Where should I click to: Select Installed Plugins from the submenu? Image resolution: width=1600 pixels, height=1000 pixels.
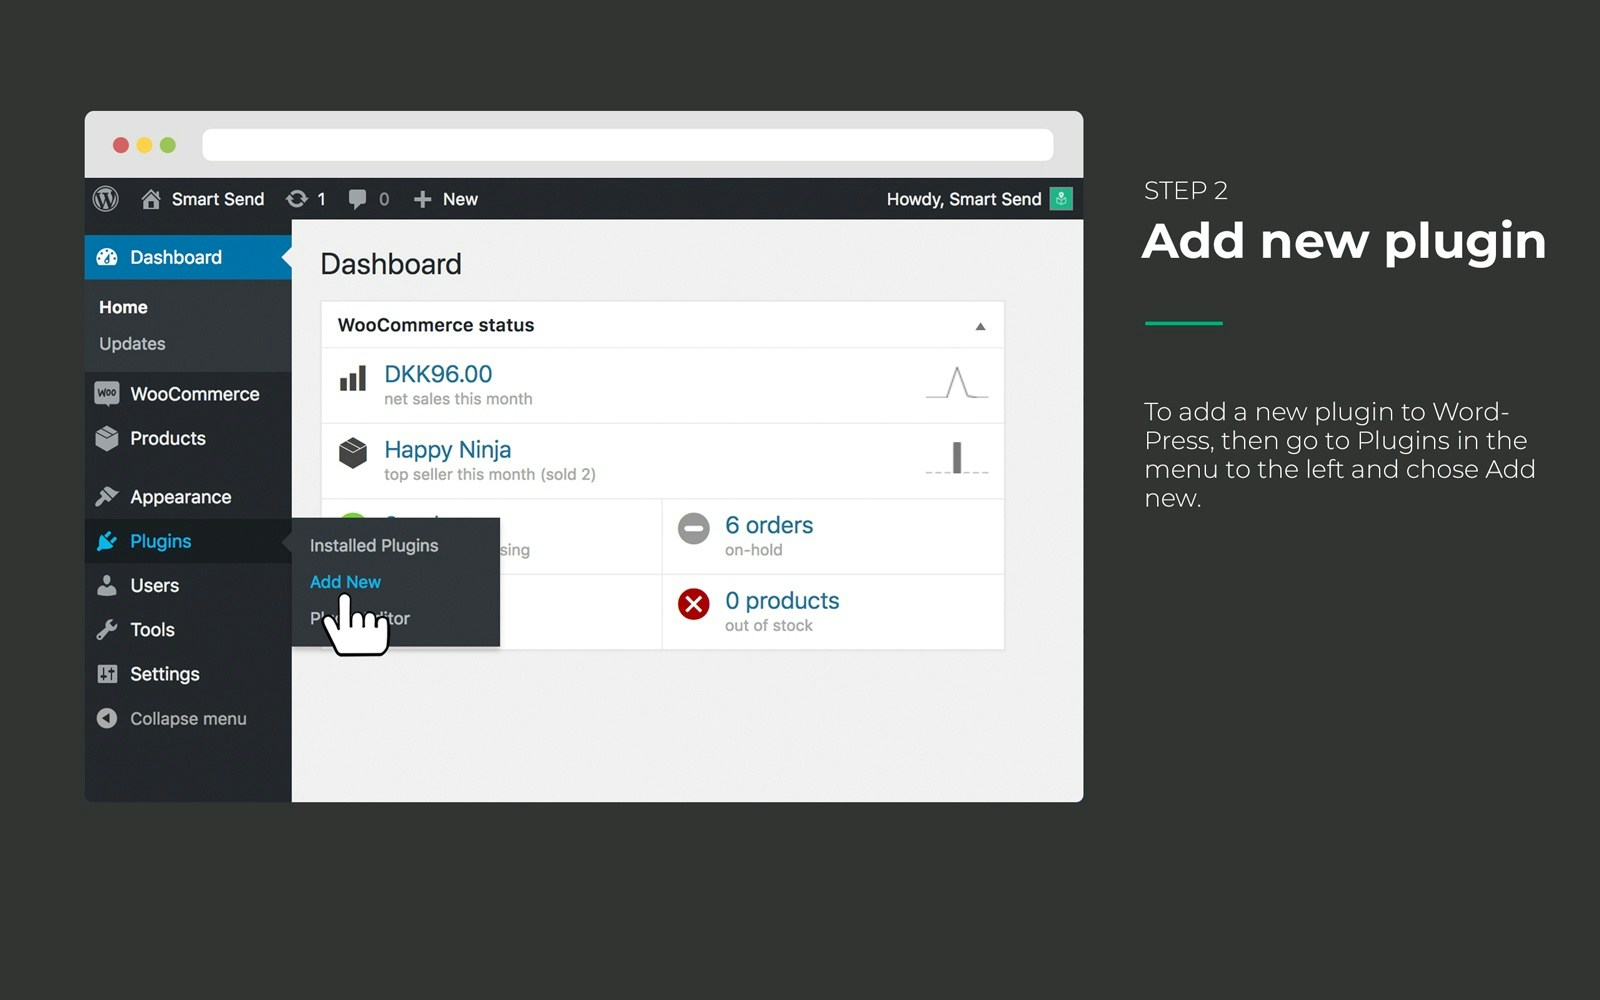click(372, 545)
